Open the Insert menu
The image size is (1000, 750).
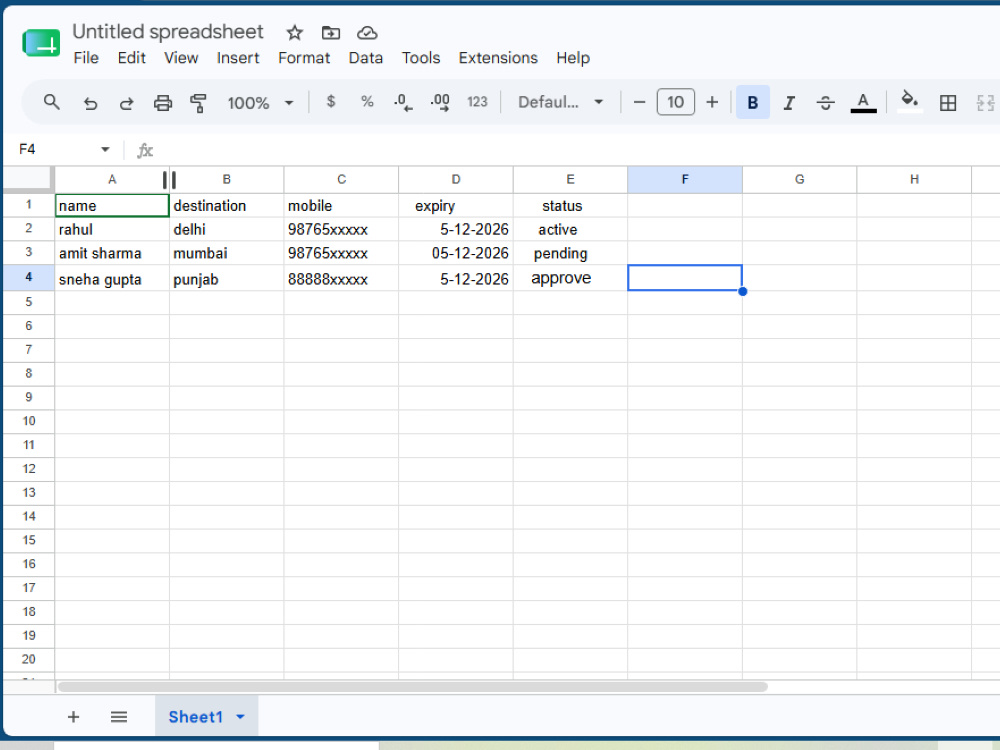tap(238, 58)
